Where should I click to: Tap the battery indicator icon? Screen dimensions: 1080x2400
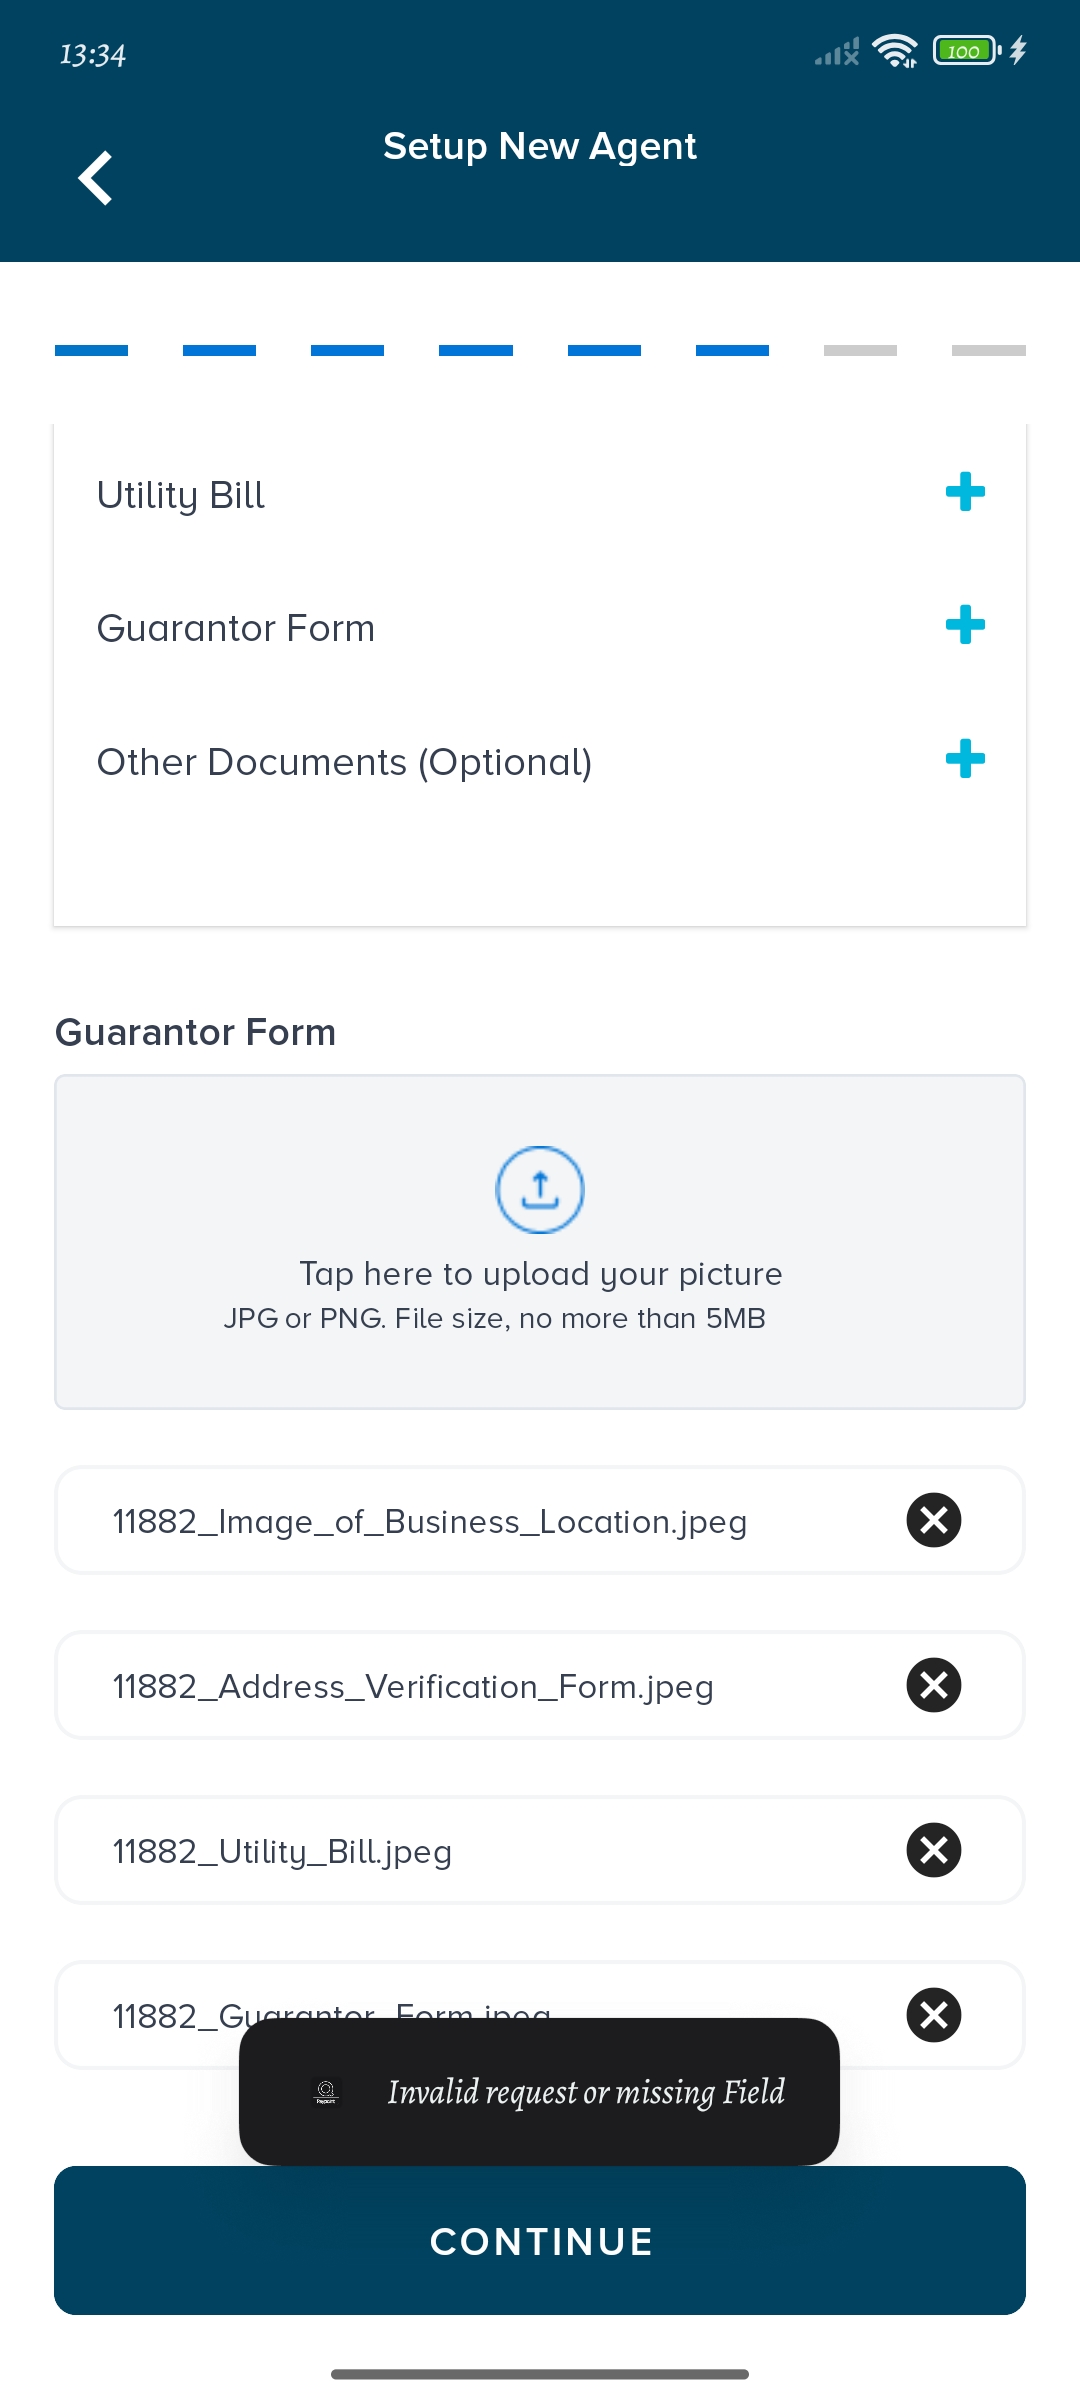pyautogui.click(x=966, y=51)
